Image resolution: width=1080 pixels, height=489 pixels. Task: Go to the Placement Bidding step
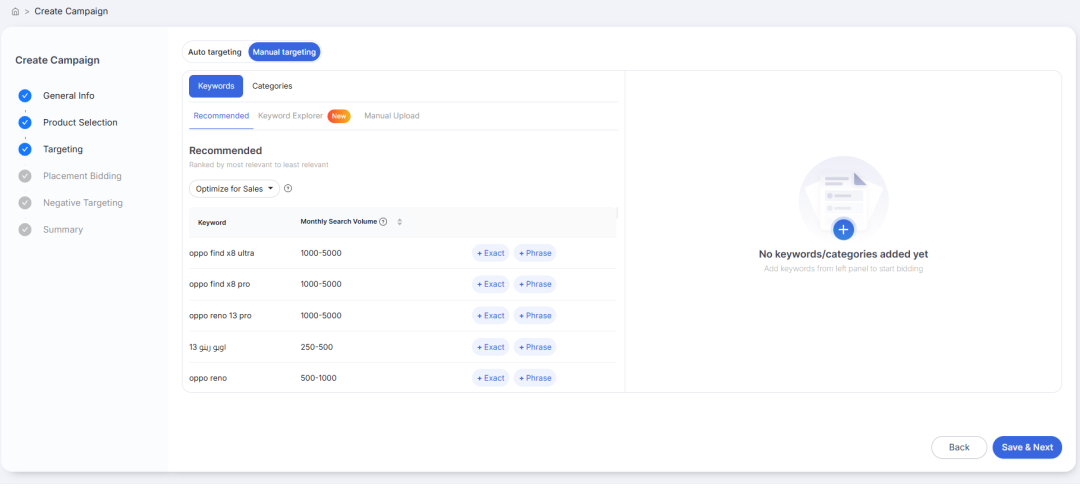pos(82,176)
